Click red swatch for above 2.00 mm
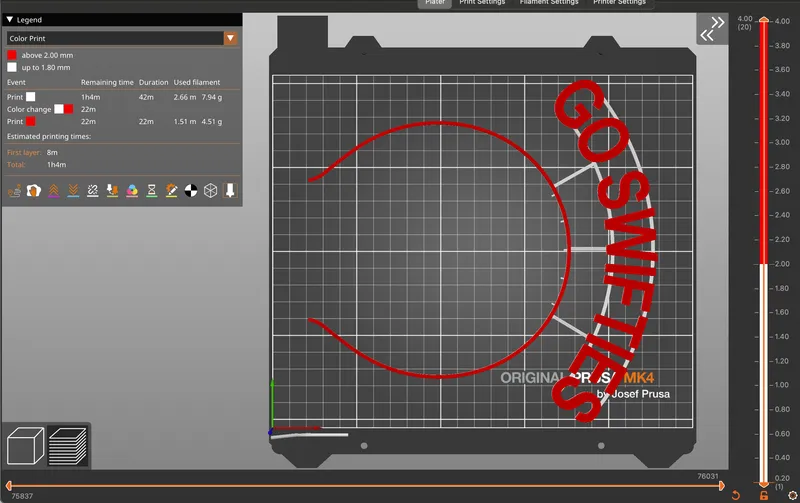This screenshot has height=503, width=800. pyautogui.click(x=12, y=55)
